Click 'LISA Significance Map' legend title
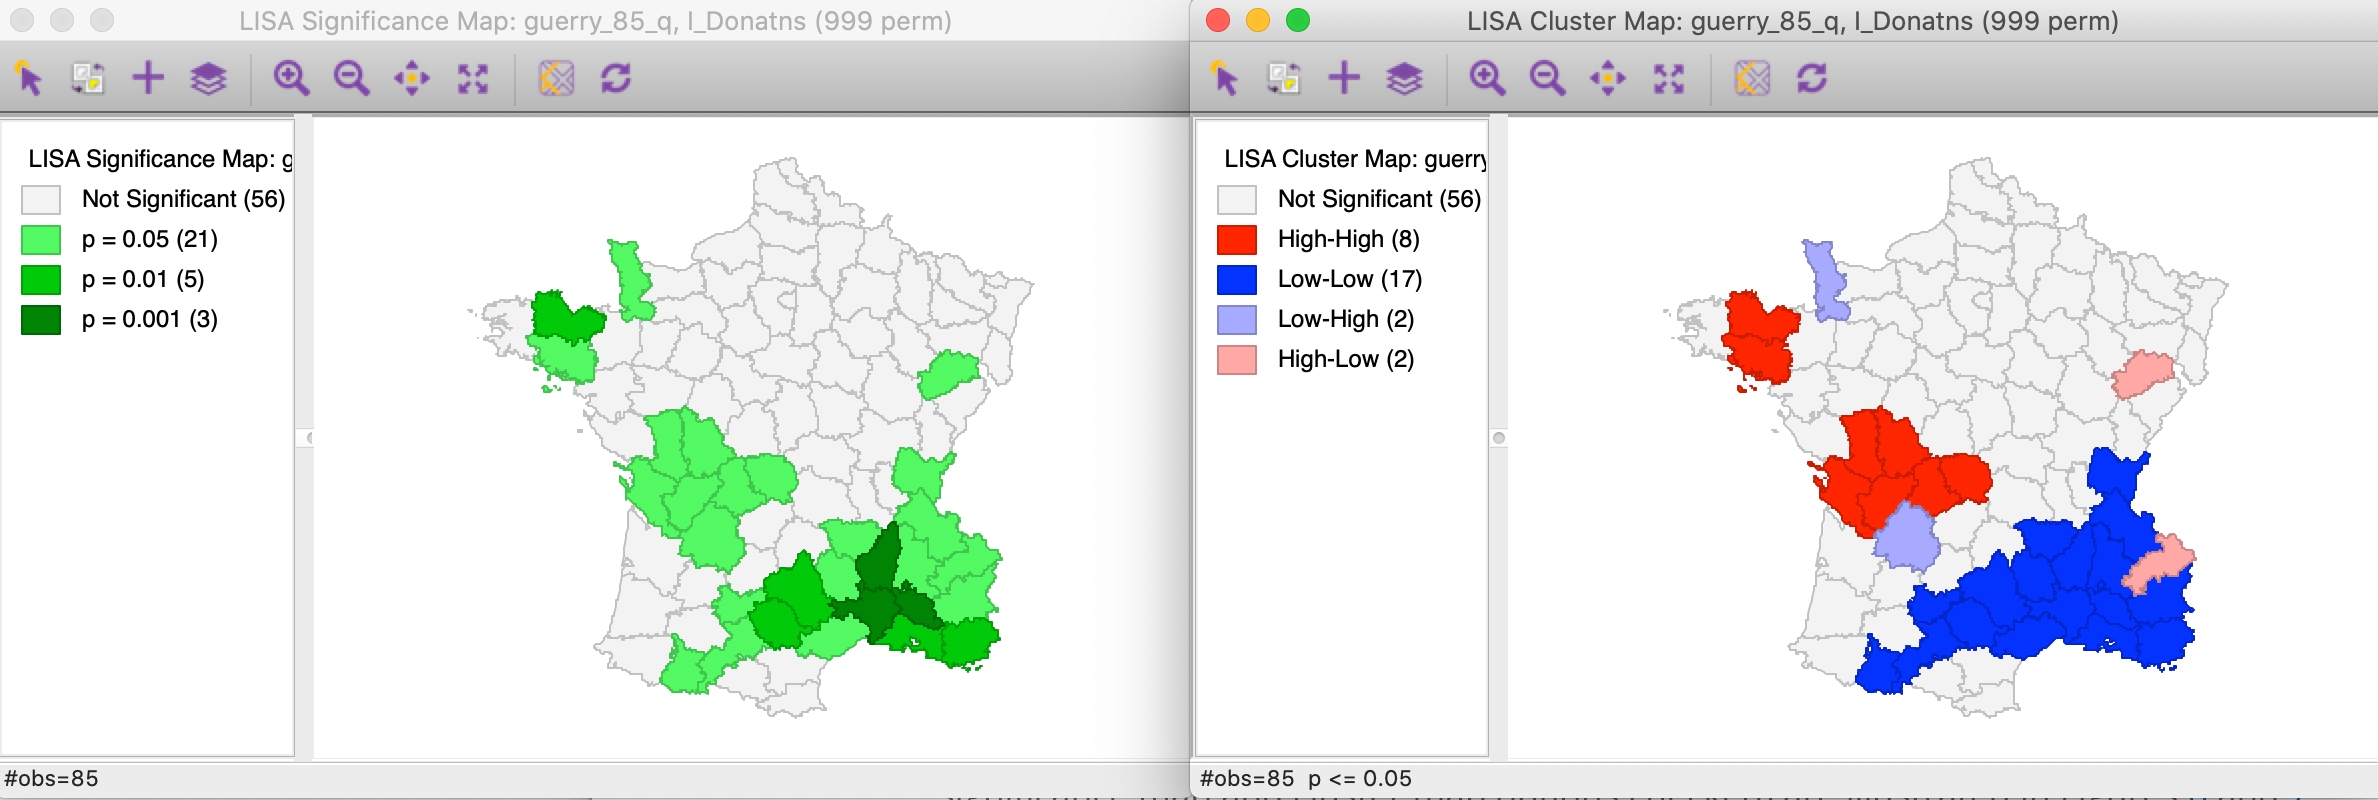Image resolution: width=2378 pixels, height=800 pixels. [160, 159]
